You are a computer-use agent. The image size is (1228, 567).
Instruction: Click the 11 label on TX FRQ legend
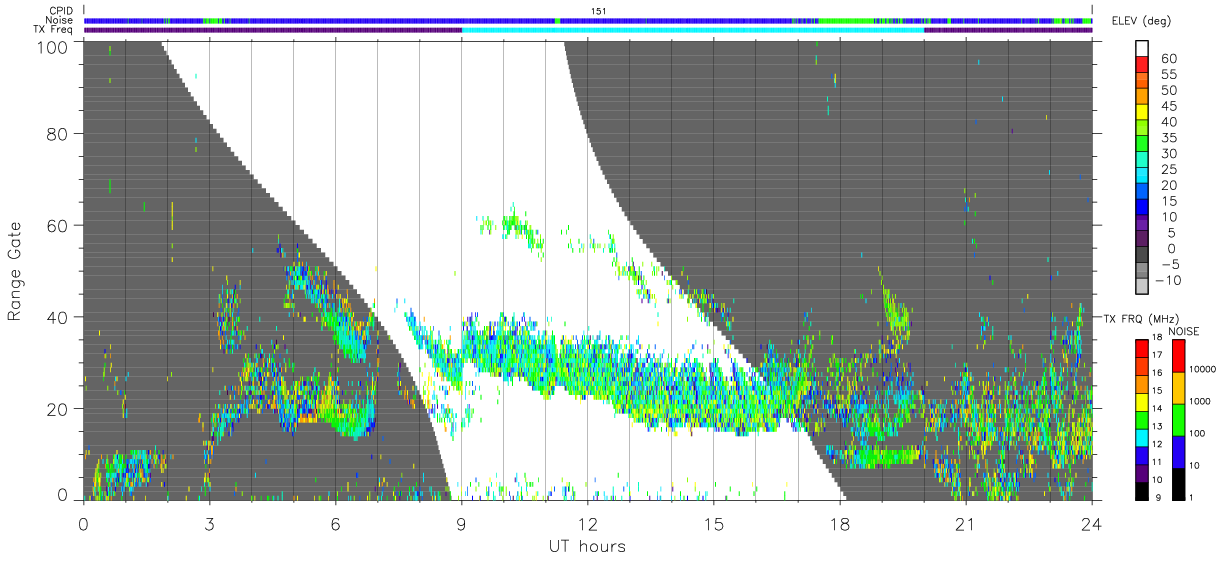coord(1156,462)
